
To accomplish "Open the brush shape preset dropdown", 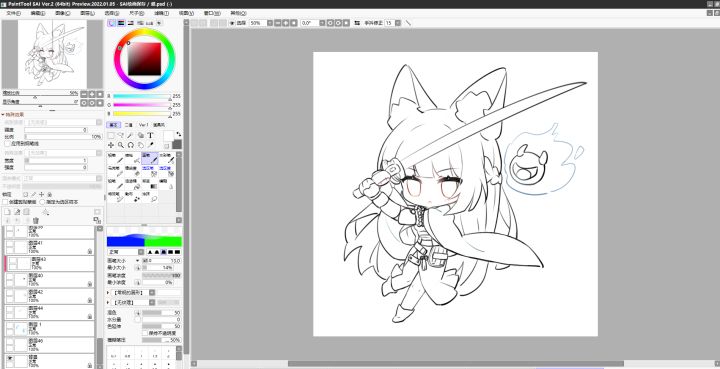I will (x=152, y=292).
